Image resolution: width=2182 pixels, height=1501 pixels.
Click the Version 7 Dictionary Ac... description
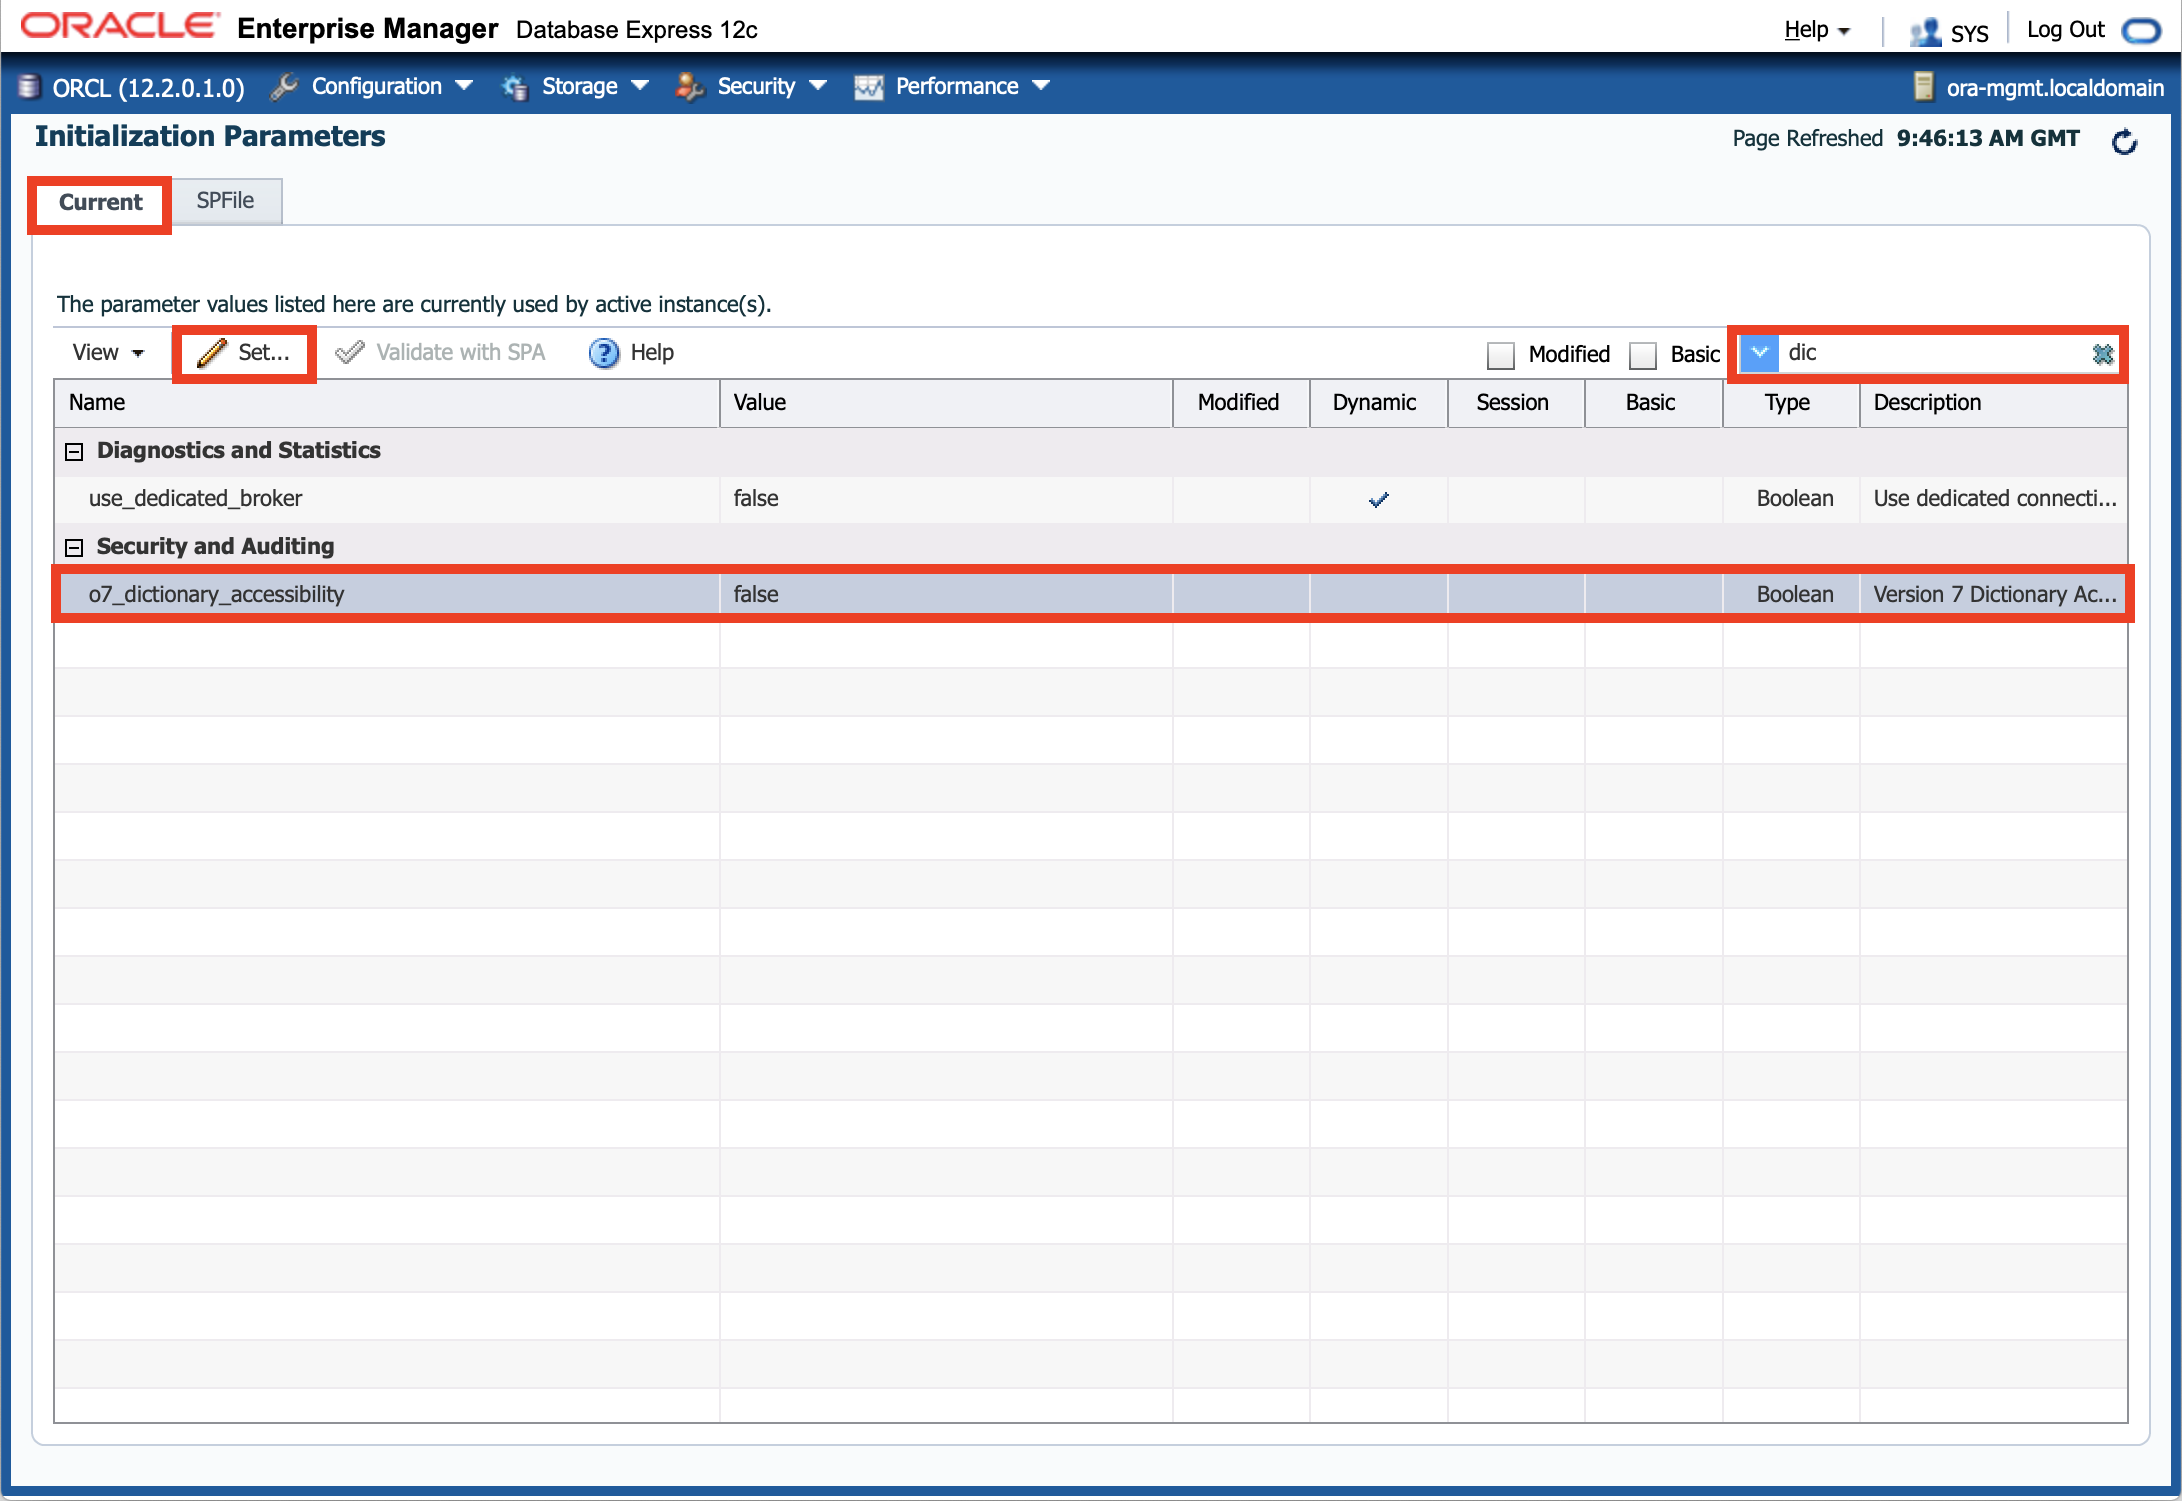point(1995,595)
